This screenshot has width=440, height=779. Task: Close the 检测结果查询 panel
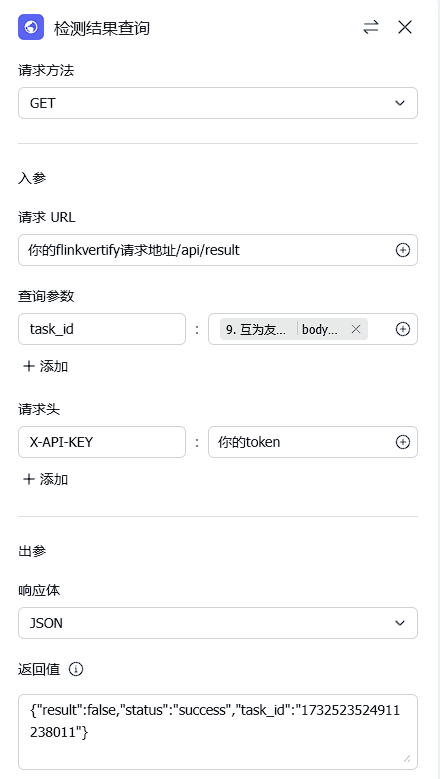coord(405,27)
